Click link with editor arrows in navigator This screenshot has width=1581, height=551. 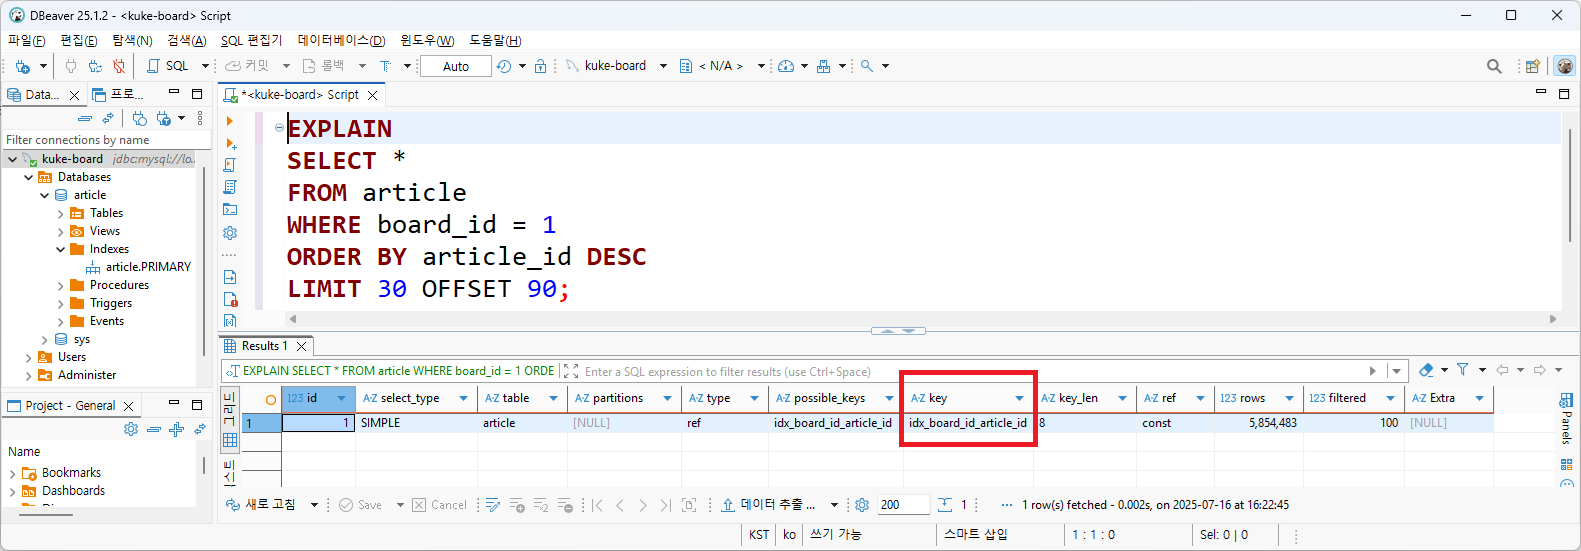tap(108, 118)
